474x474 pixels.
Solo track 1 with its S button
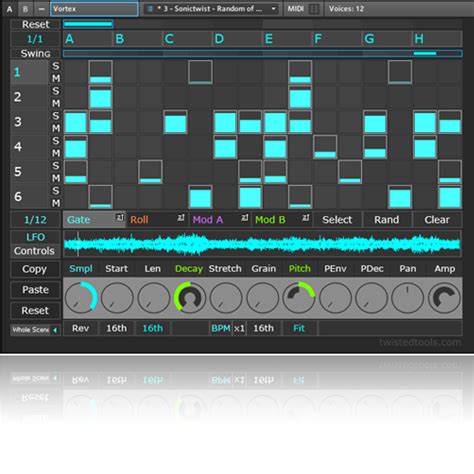(56, 66)
